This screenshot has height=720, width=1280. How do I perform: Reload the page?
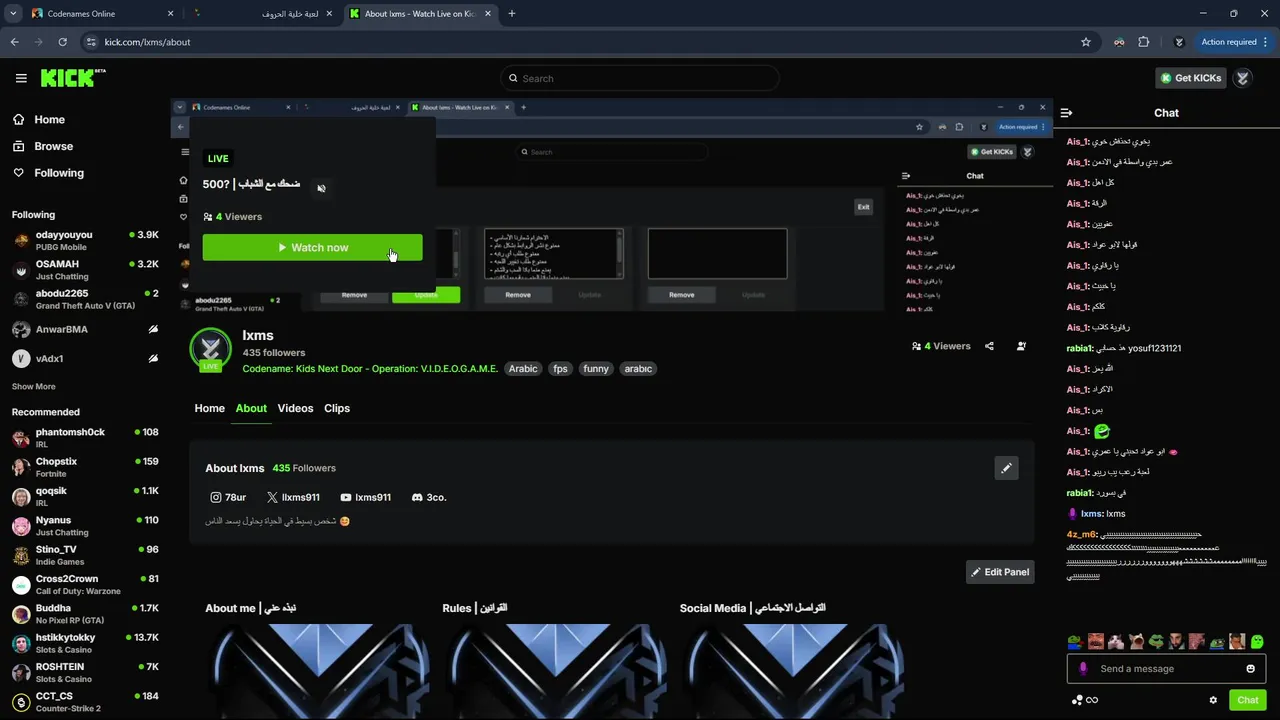pos(62,42)
